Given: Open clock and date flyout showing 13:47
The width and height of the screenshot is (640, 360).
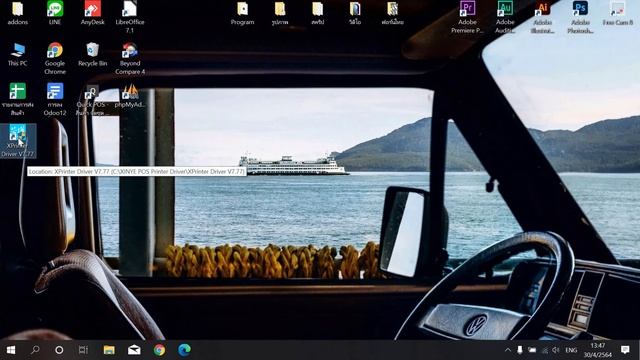Looking at the screenshot, I should coord(598,350).
